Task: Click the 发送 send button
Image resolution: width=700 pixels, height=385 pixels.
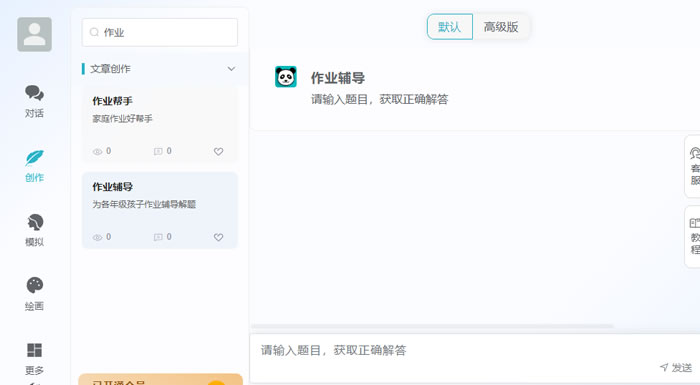Action: click(675, 367)
